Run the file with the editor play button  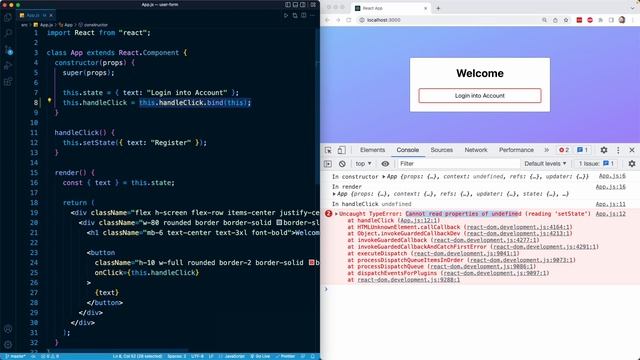286,16
